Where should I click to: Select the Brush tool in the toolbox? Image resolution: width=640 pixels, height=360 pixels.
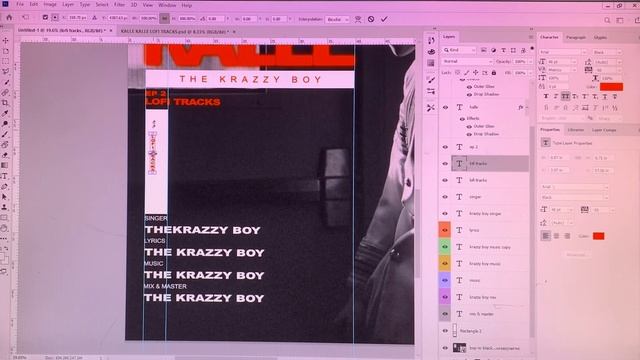point(5,134)
